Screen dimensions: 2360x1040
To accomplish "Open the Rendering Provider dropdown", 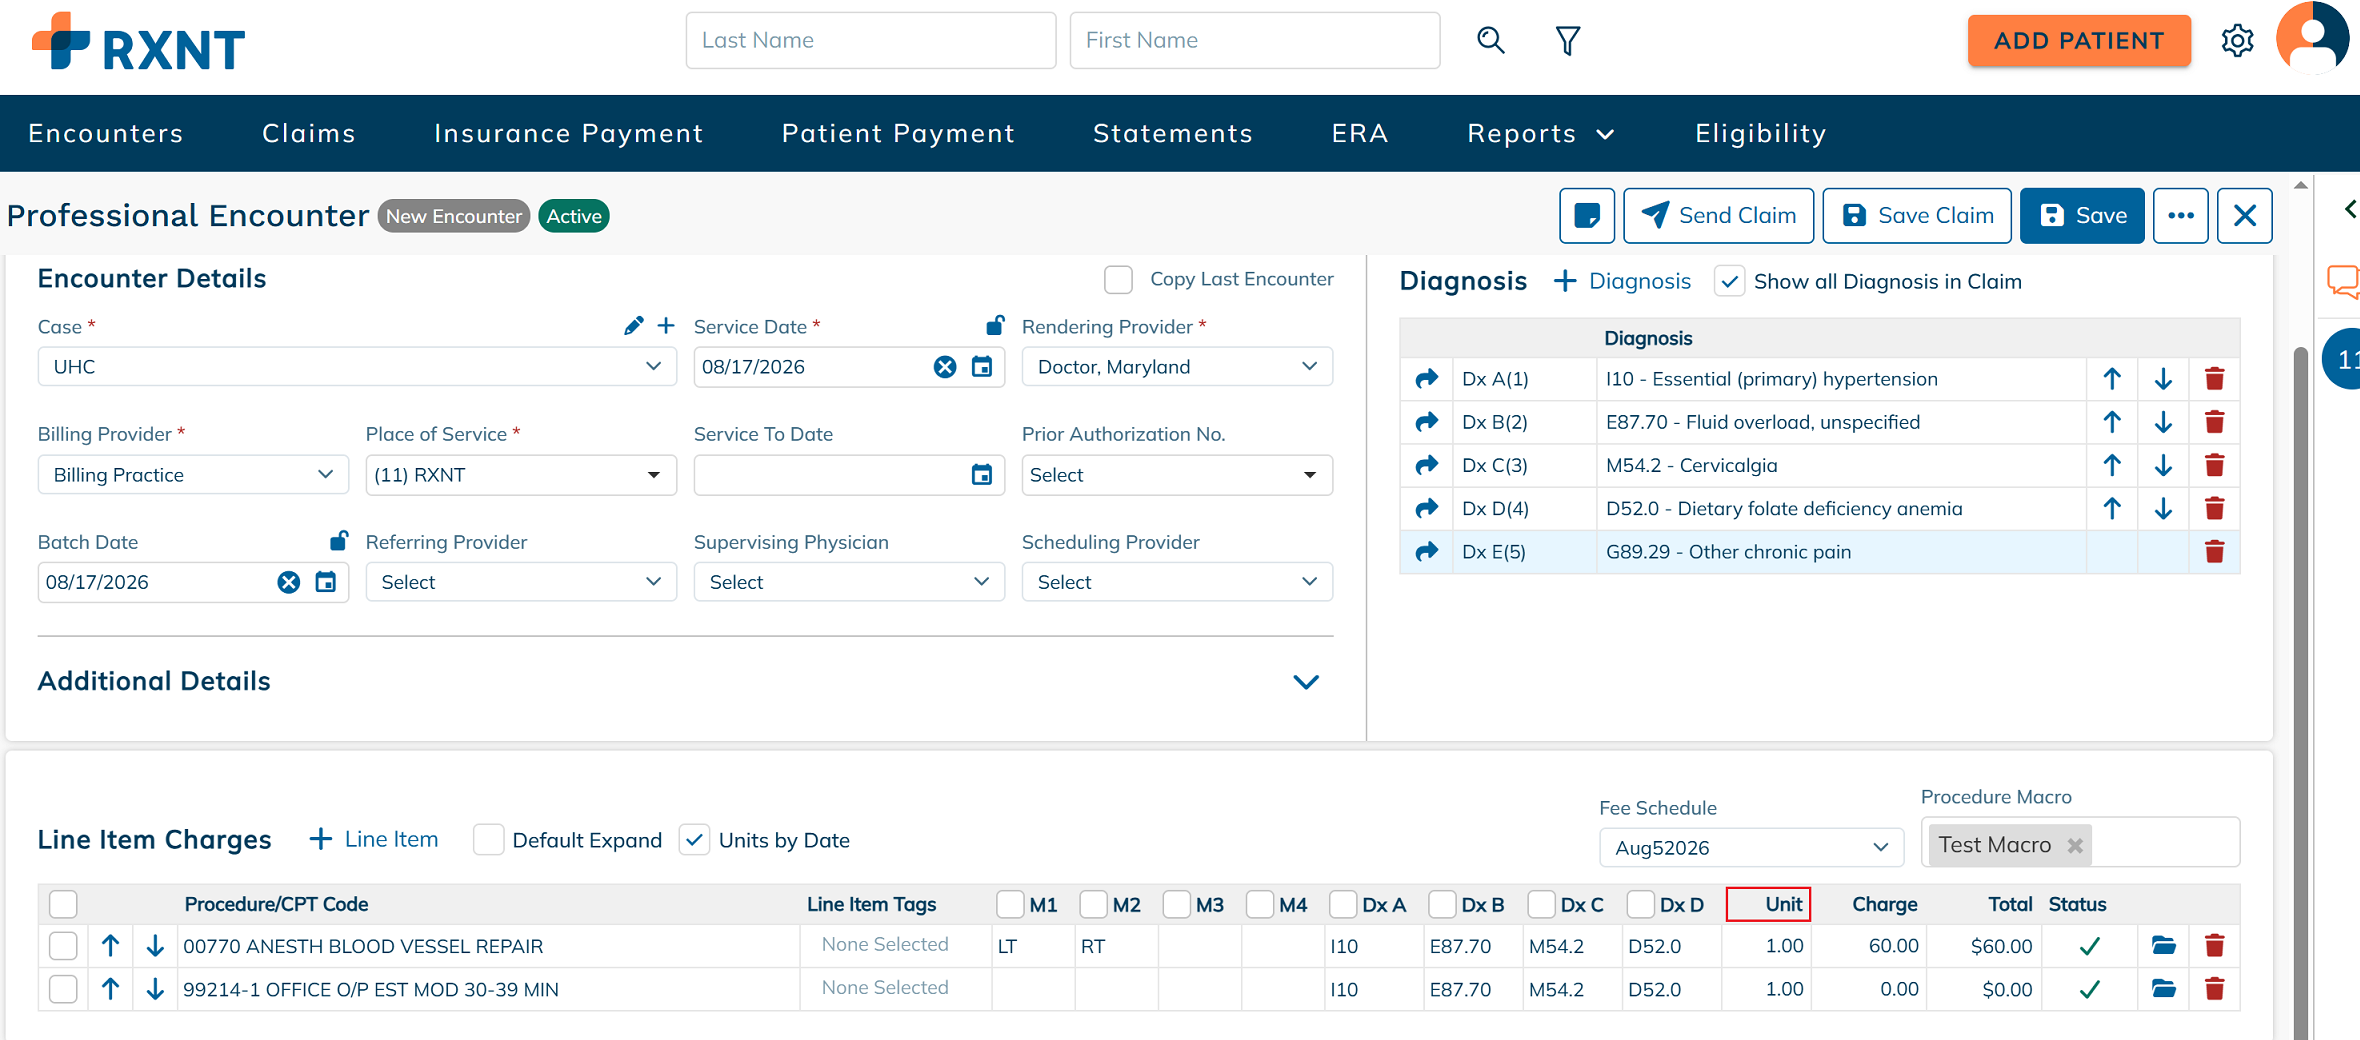I will tap(1177, 367).
